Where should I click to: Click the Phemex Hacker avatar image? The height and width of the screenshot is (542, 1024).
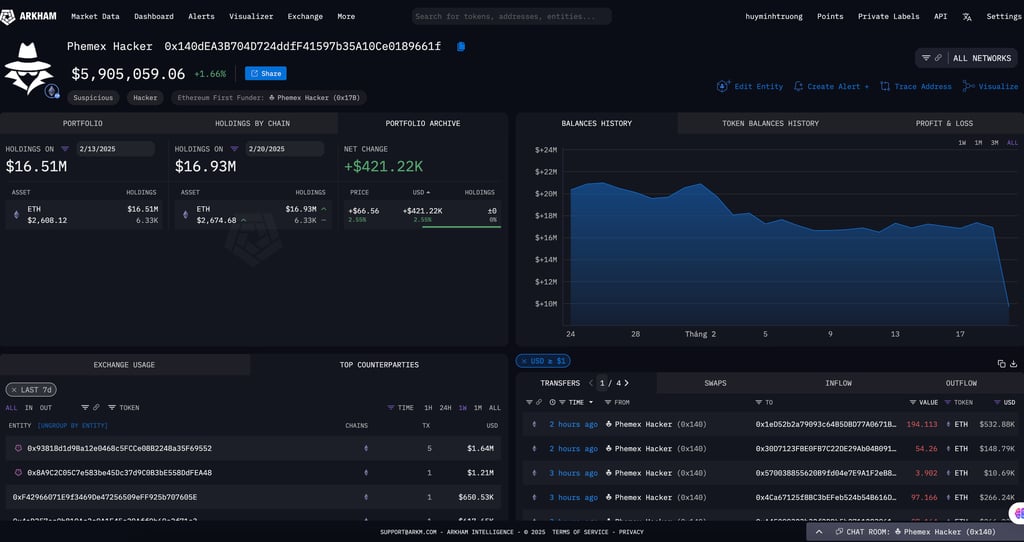tap(28, 69)
